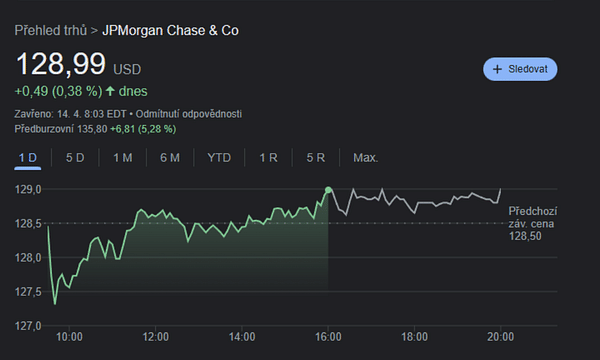Viewport: 600px width, 360px height.
Task: Open the 5 R range tab
Action: (316, 158)
